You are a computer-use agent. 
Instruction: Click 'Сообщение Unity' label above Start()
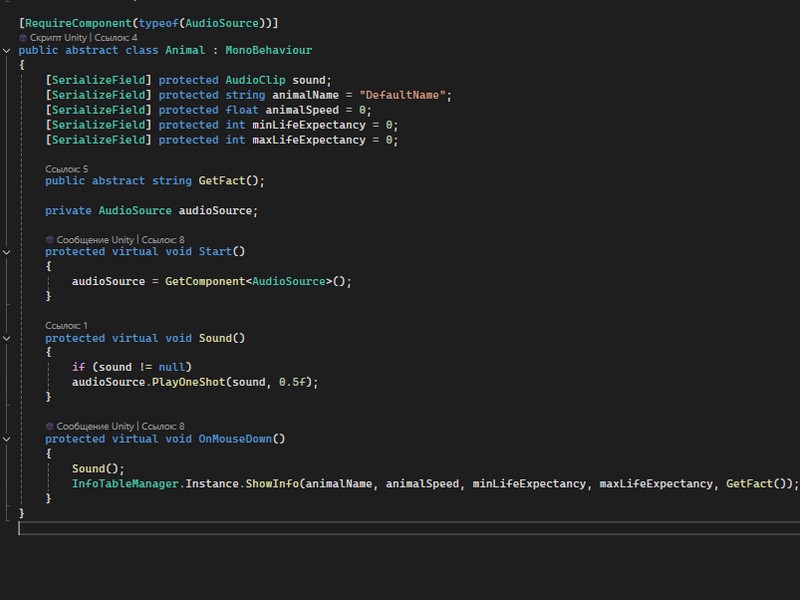pos(95,240)
